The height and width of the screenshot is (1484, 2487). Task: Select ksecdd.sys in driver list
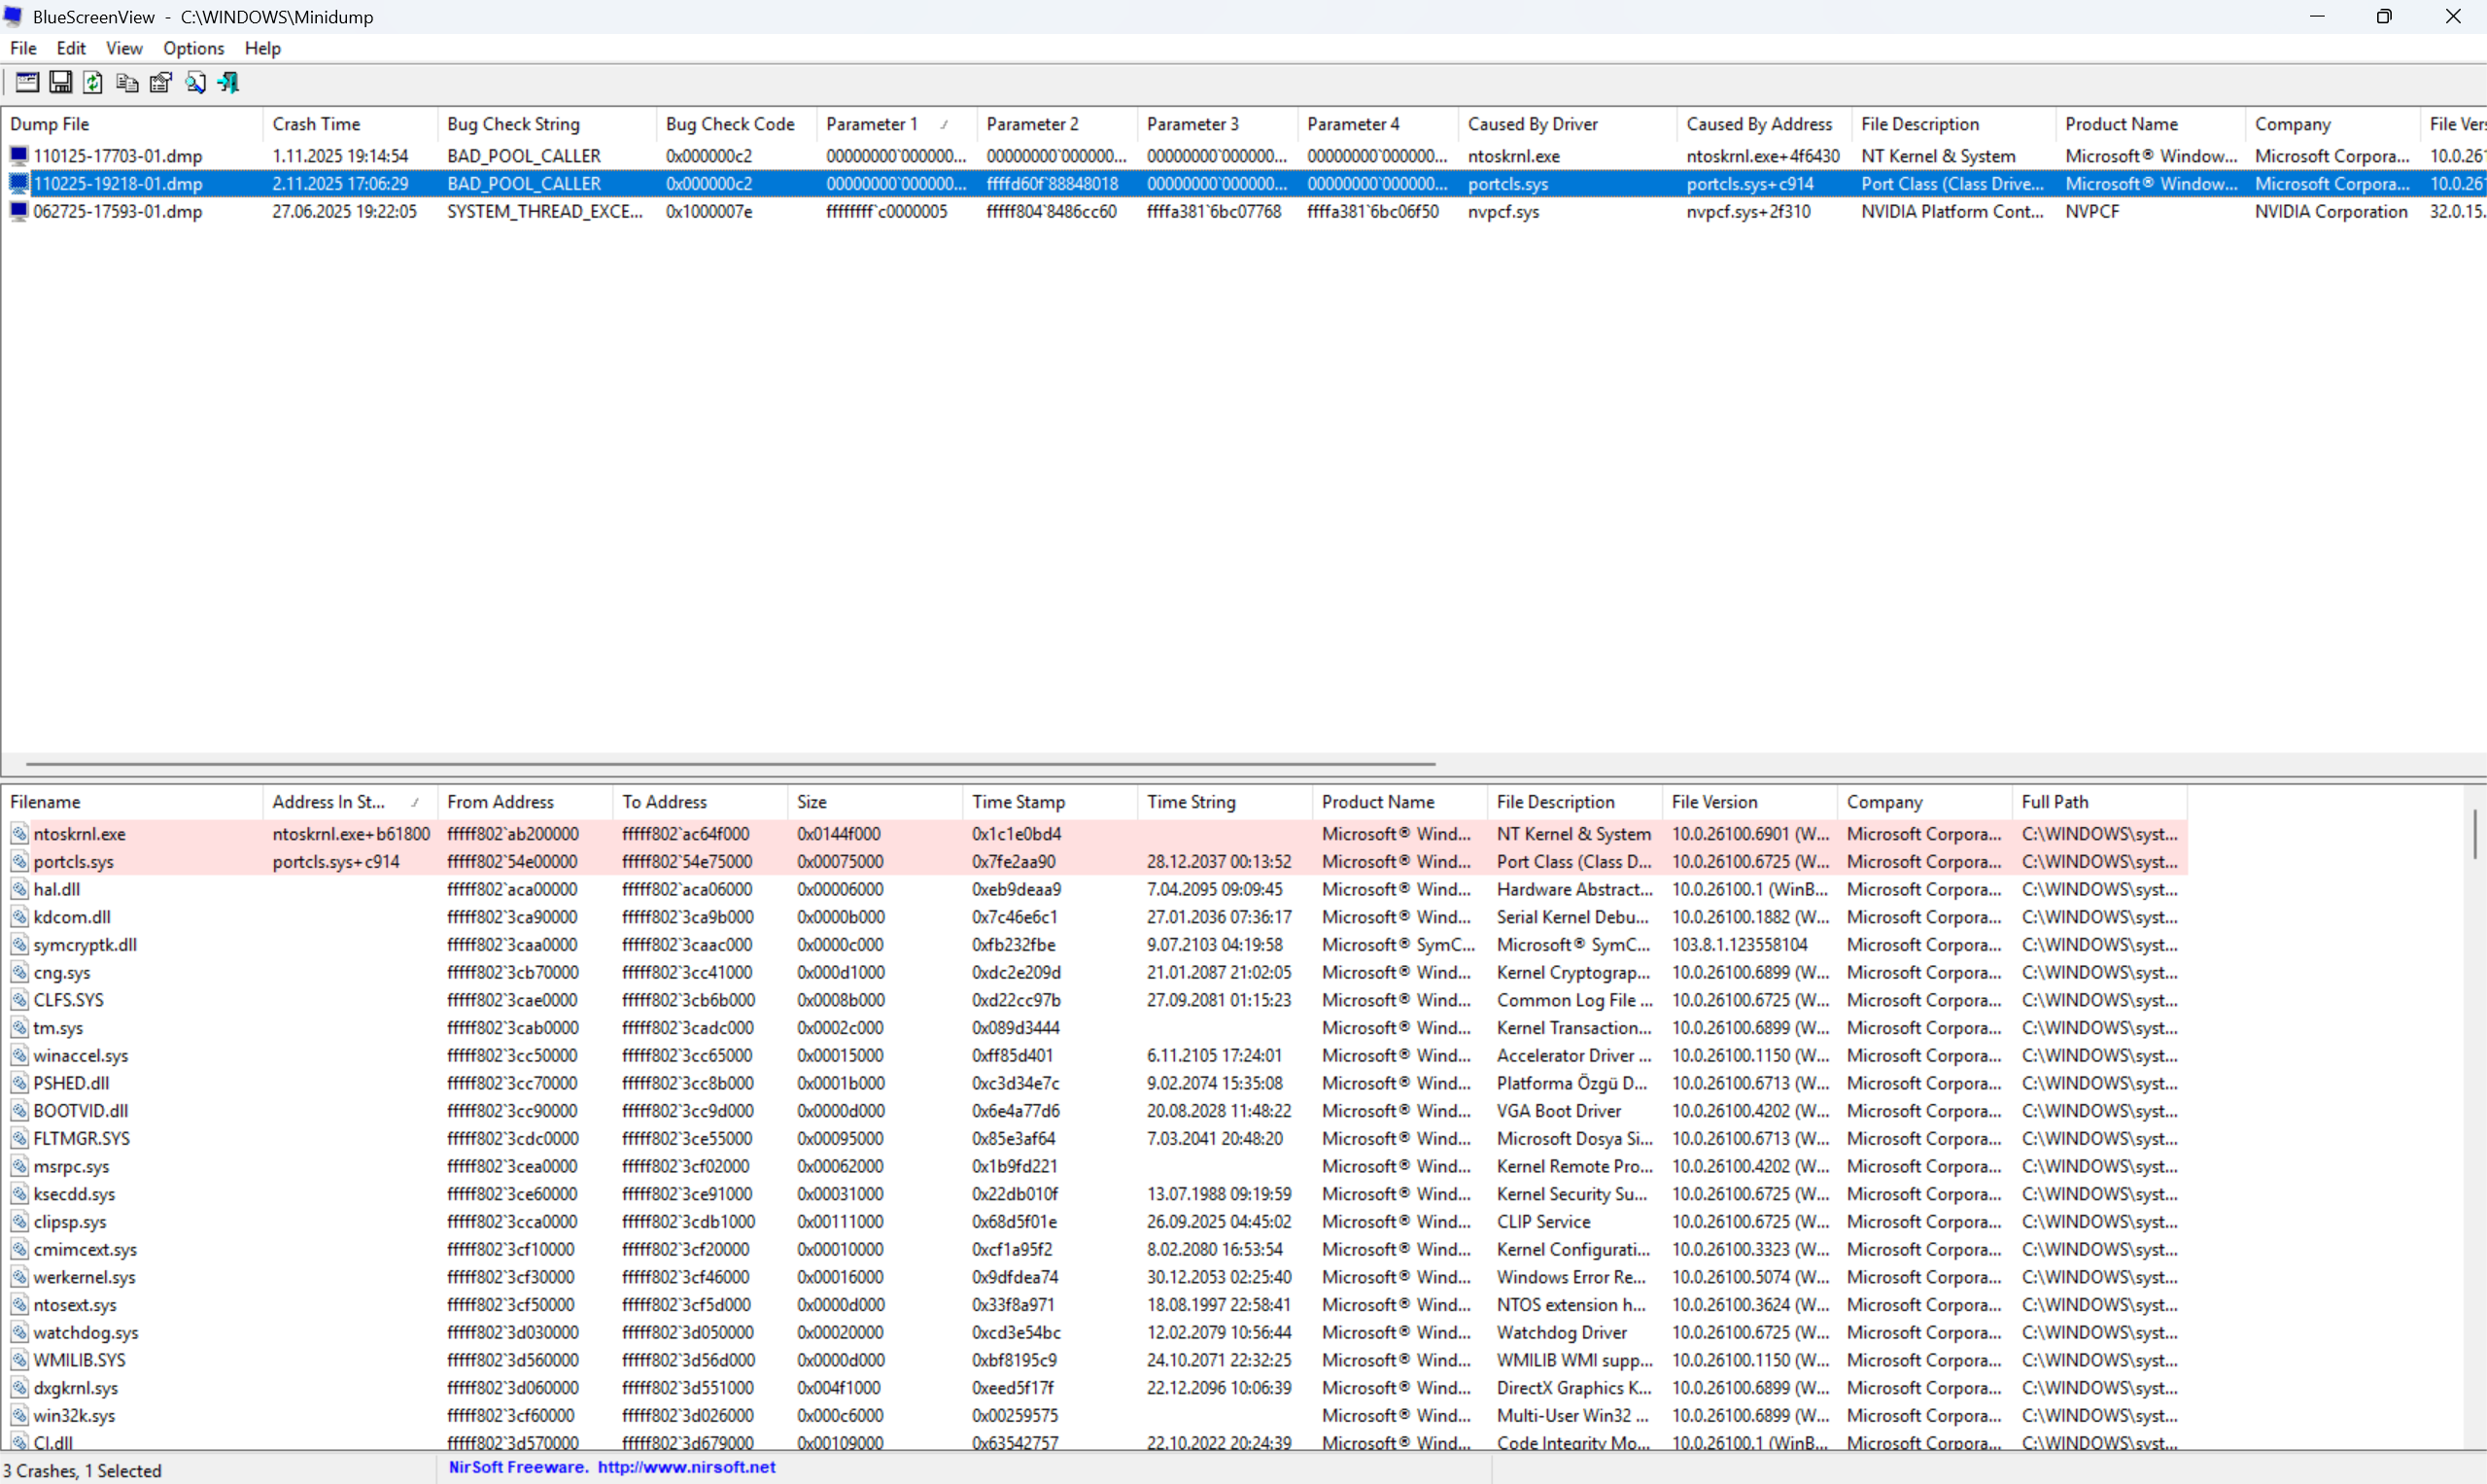74,1194
